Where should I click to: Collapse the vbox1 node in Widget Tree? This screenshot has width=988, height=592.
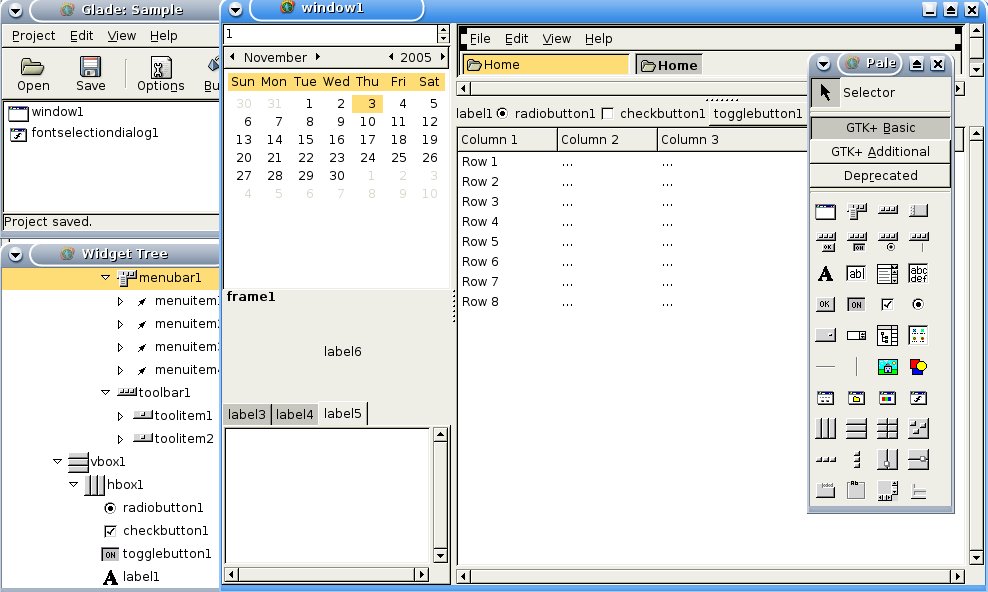(x=58, y=462)
